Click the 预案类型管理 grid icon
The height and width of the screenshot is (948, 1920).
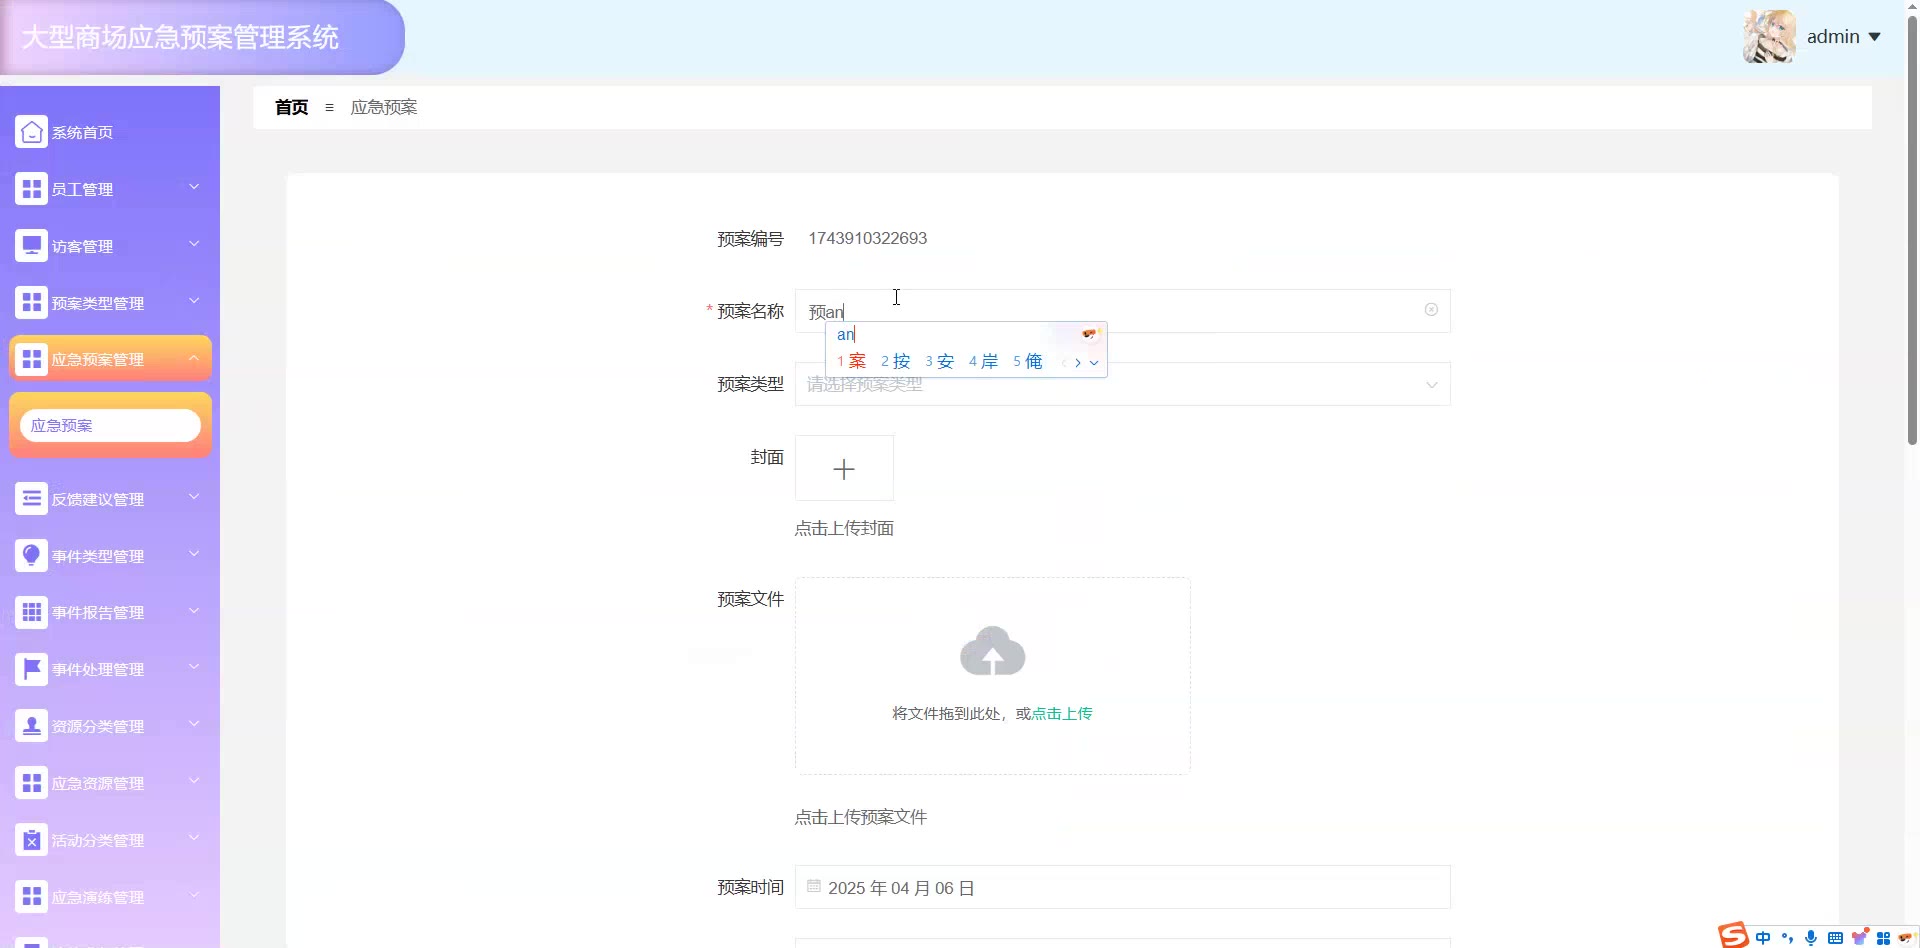[x=31, y=302]
